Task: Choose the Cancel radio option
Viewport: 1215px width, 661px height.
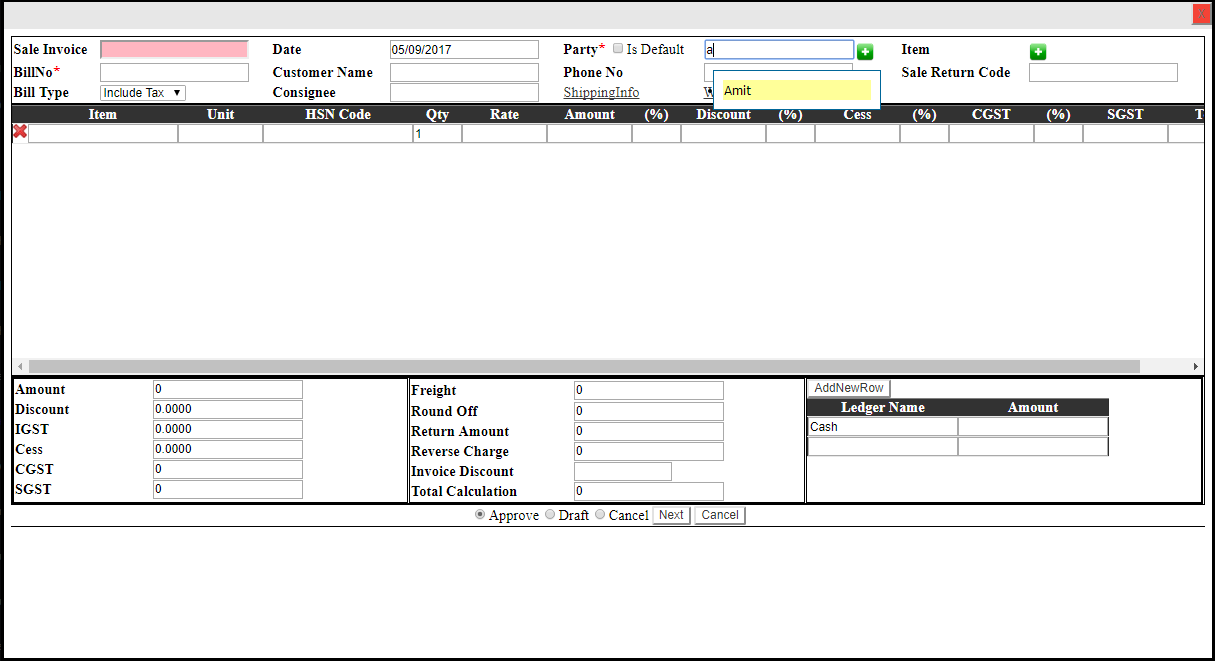Action: click(600, 514)
